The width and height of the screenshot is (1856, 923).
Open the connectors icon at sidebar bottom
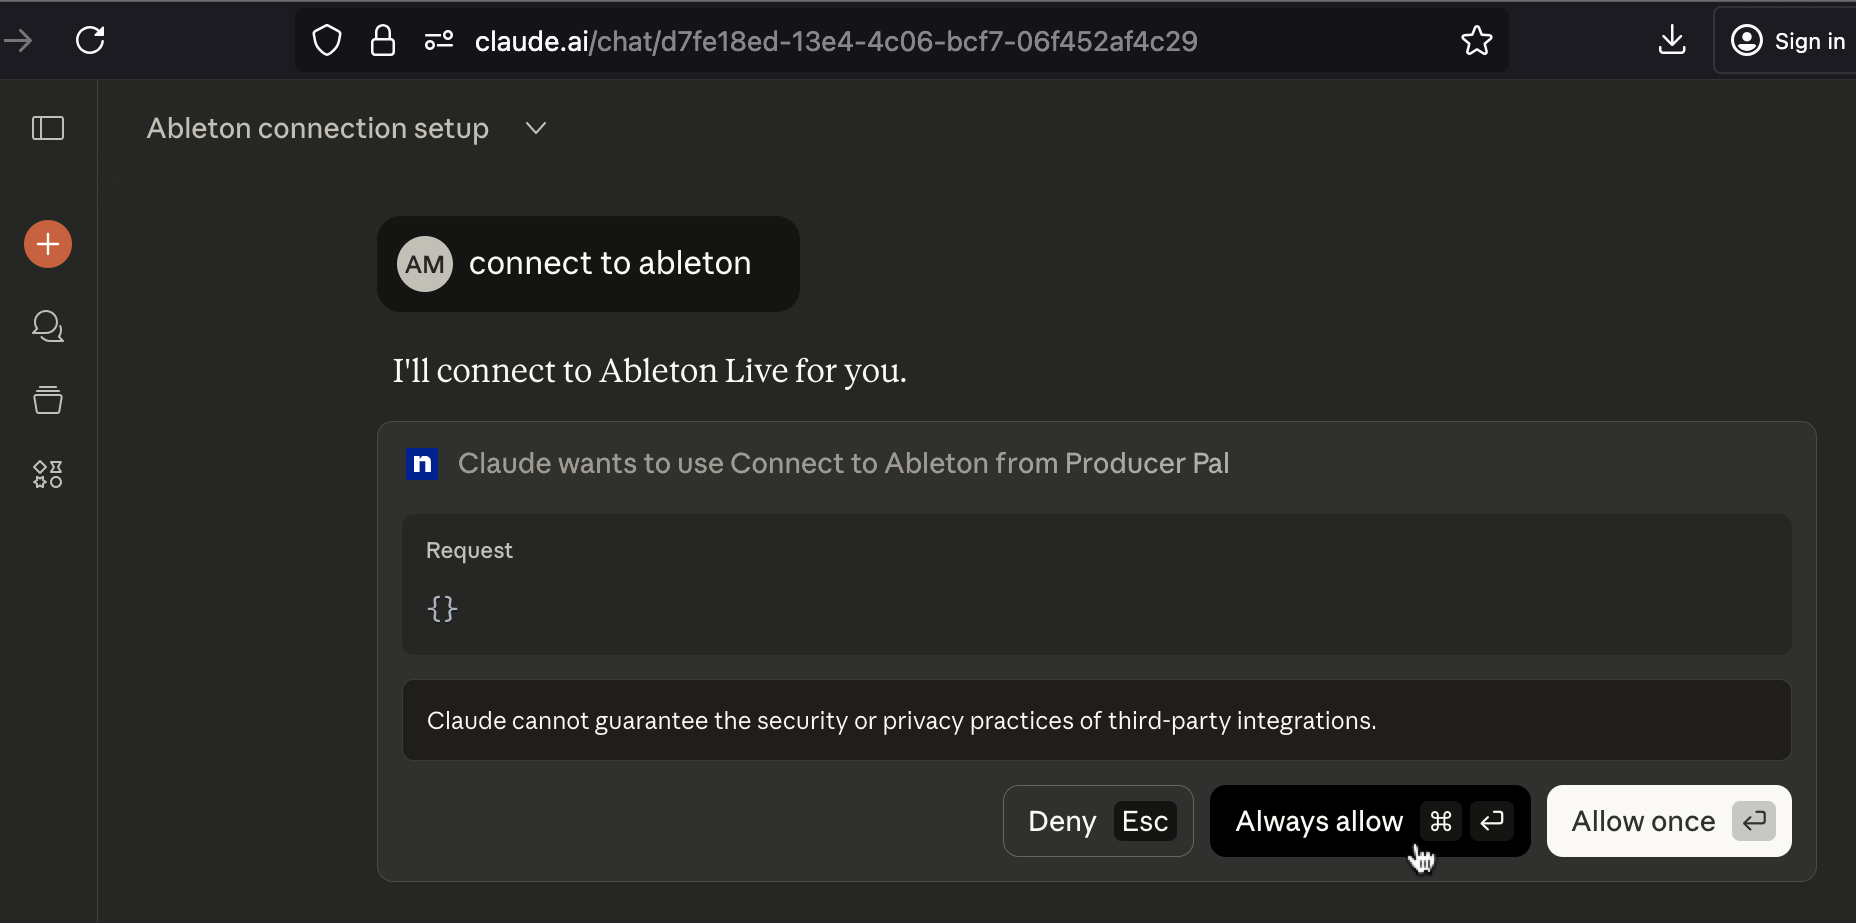pyautogui.click(x=47, y=474)
